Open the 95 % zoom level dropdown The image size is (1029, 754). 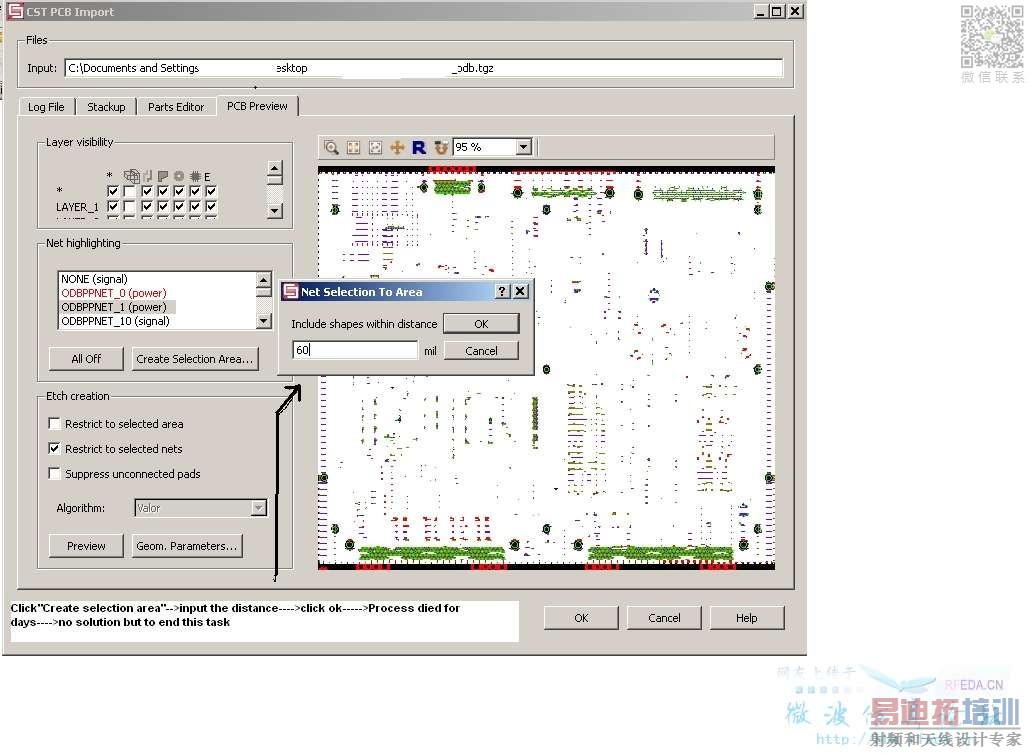pyautogui.click(x=523, y=147)
